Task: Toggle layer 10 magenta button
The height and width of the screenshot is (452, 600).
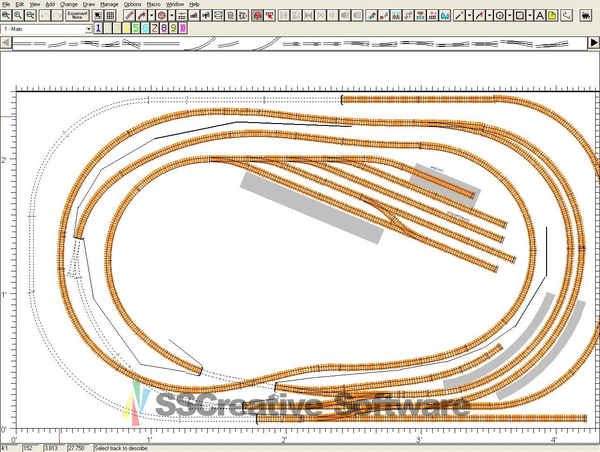Action: point(183,28)
